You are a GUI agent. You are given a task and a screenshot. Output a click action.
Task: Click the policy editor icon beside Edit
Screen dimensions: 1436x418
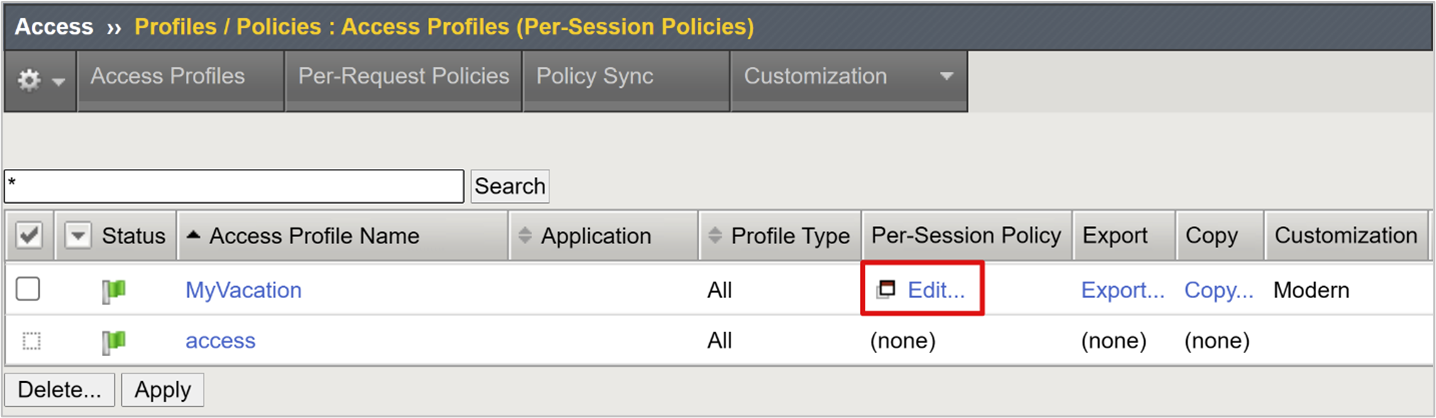[x=885, y=290]
